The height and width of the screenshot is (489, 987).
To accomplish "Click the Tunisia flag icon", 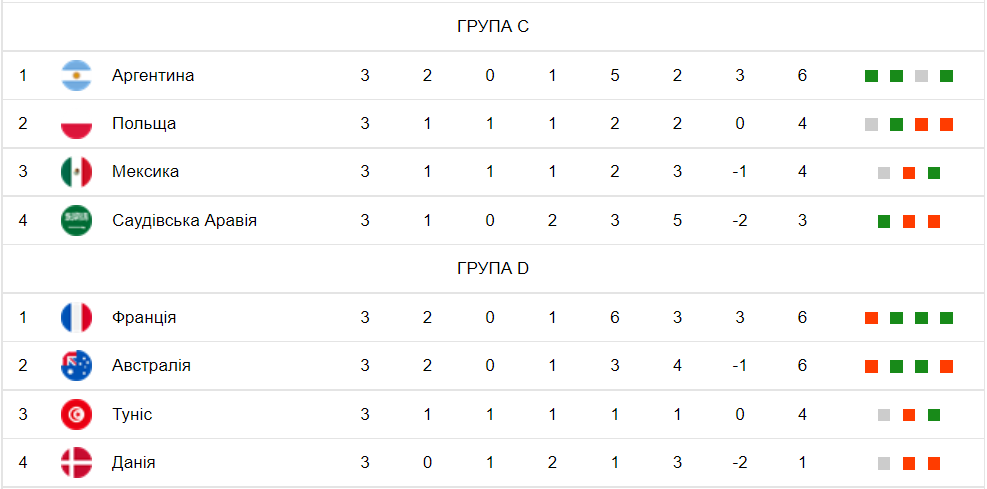I will click(x=77, y=414).
